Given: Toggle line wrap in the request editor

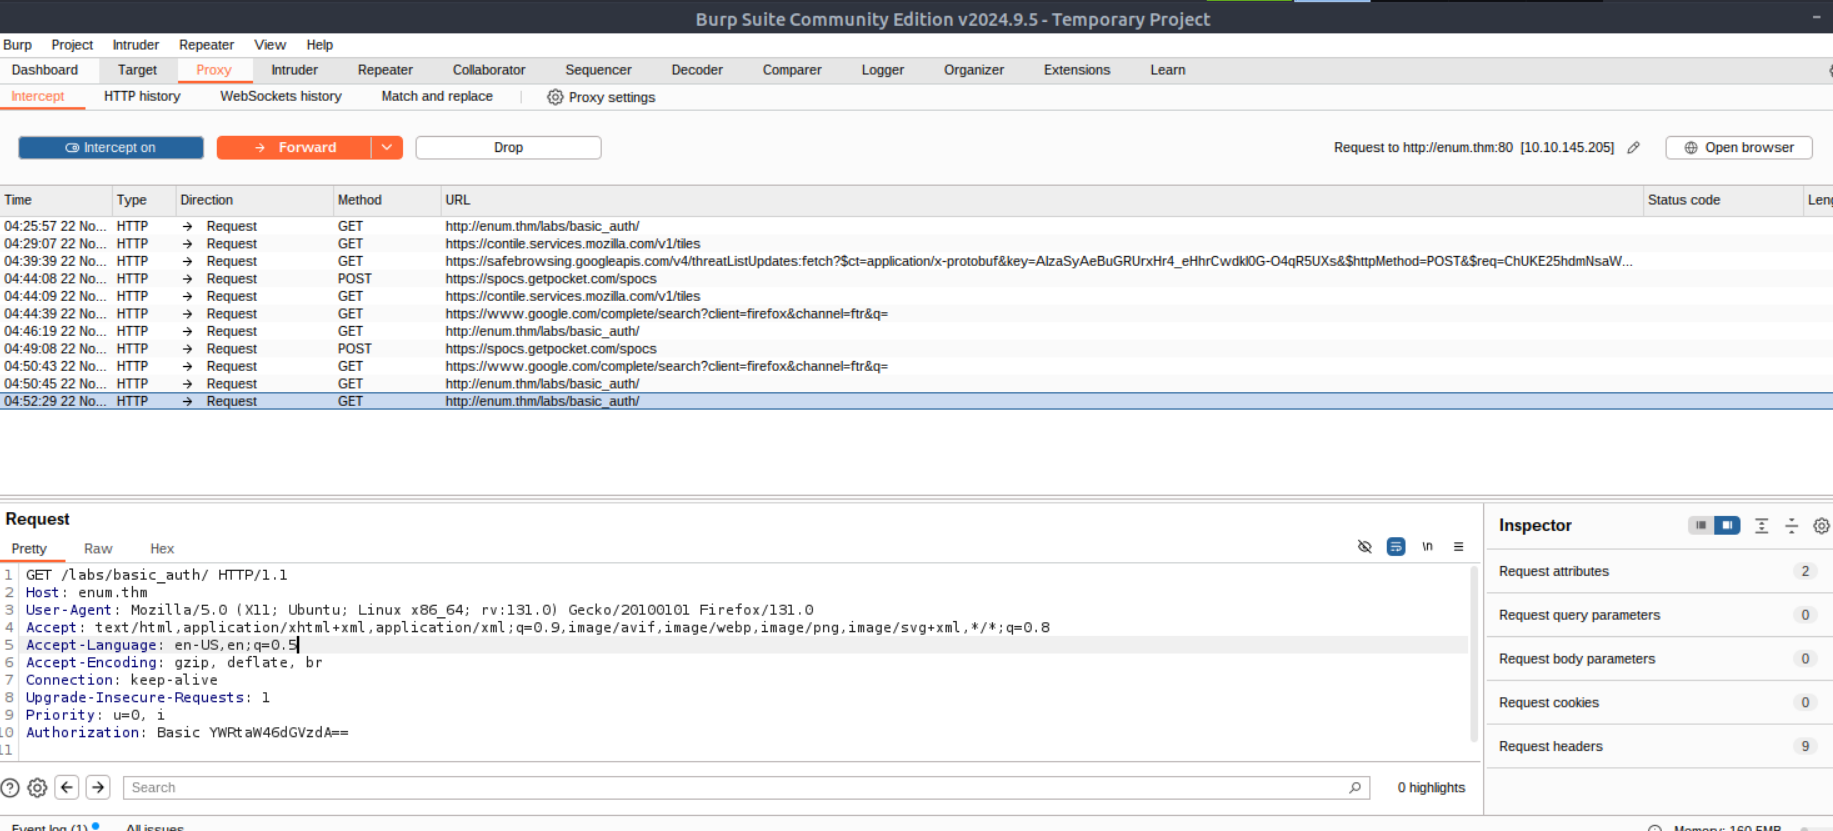Looking at the screenshot, I should coord(1395,547).
